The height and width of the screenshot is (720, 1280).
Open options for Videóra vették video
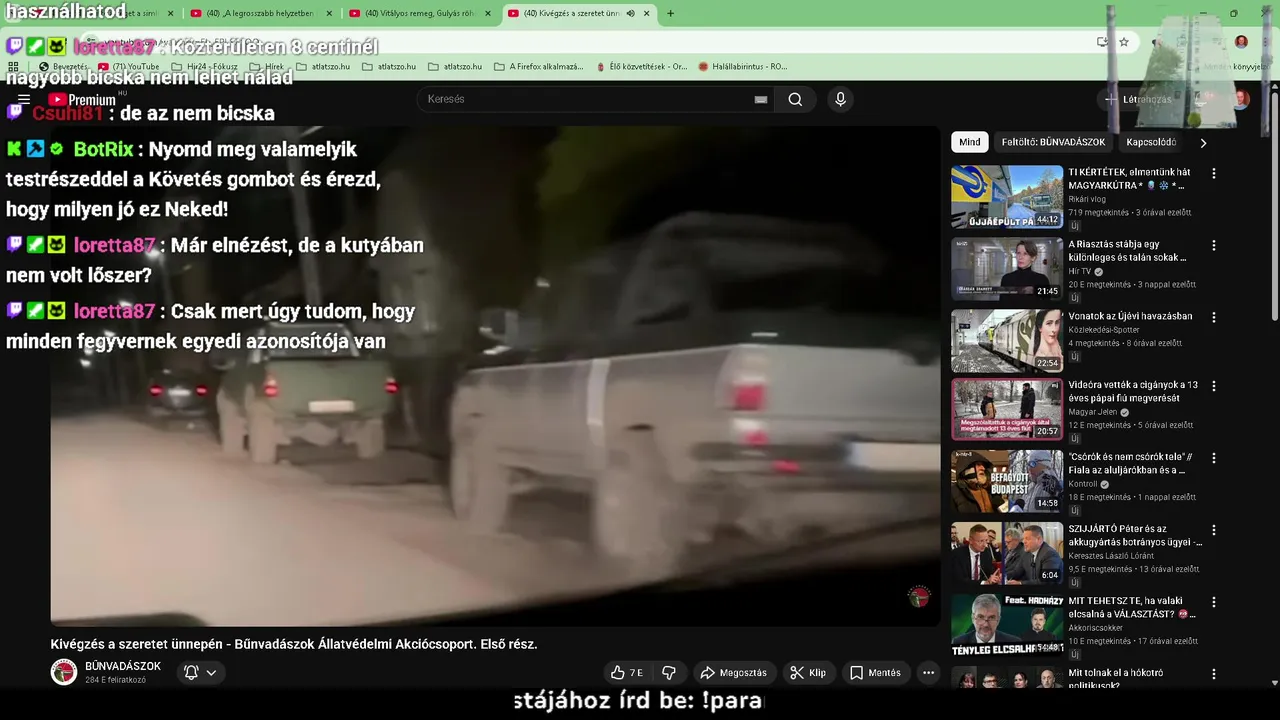pyautogui.click(x=1214, y=386)
